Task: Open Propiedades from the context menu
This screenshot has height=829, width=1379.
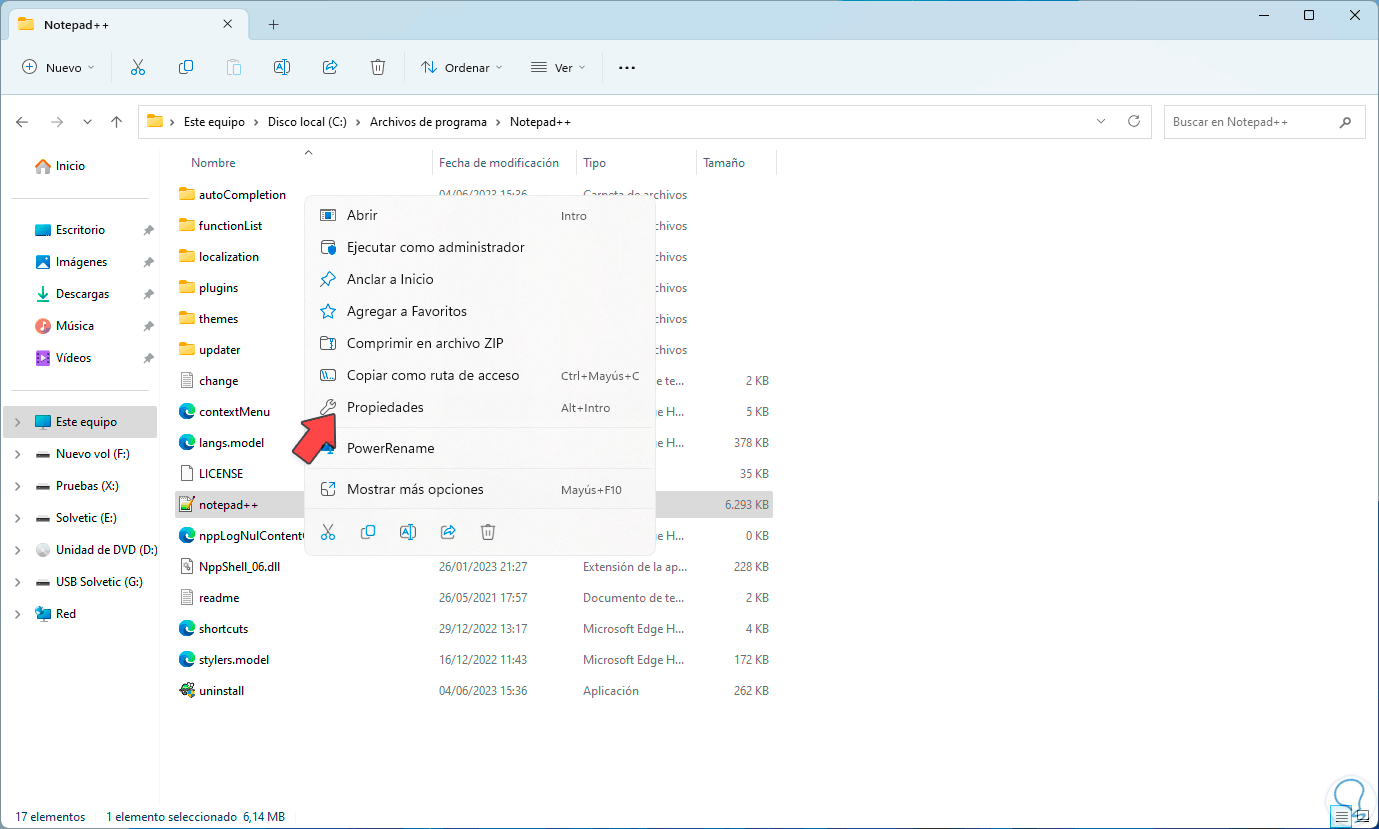Action: pos(479,407)
